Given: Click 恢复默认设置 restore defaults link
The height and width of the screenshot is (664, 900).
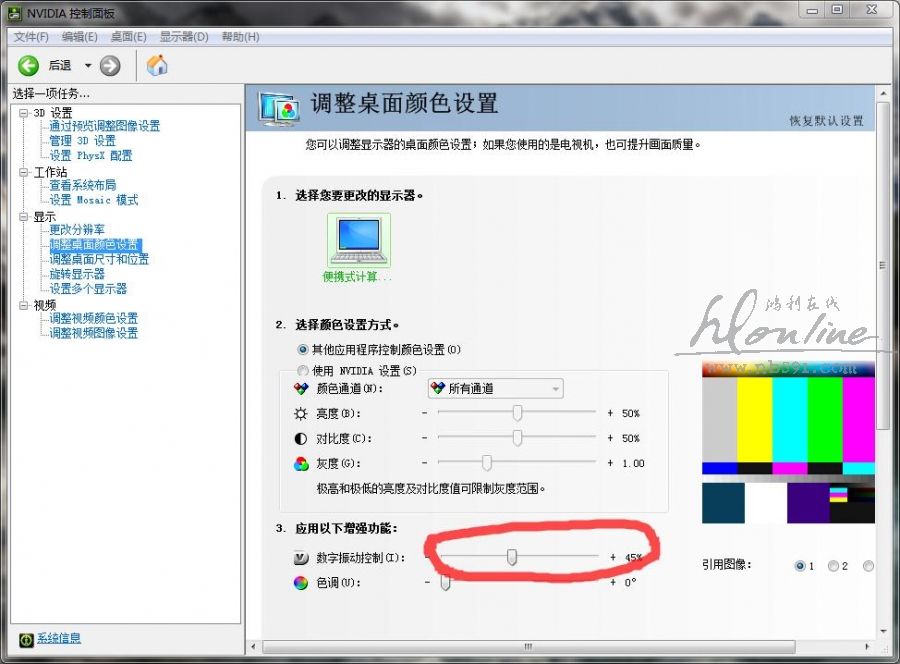Looking at the screenshot, I should (x=825, y=121).
